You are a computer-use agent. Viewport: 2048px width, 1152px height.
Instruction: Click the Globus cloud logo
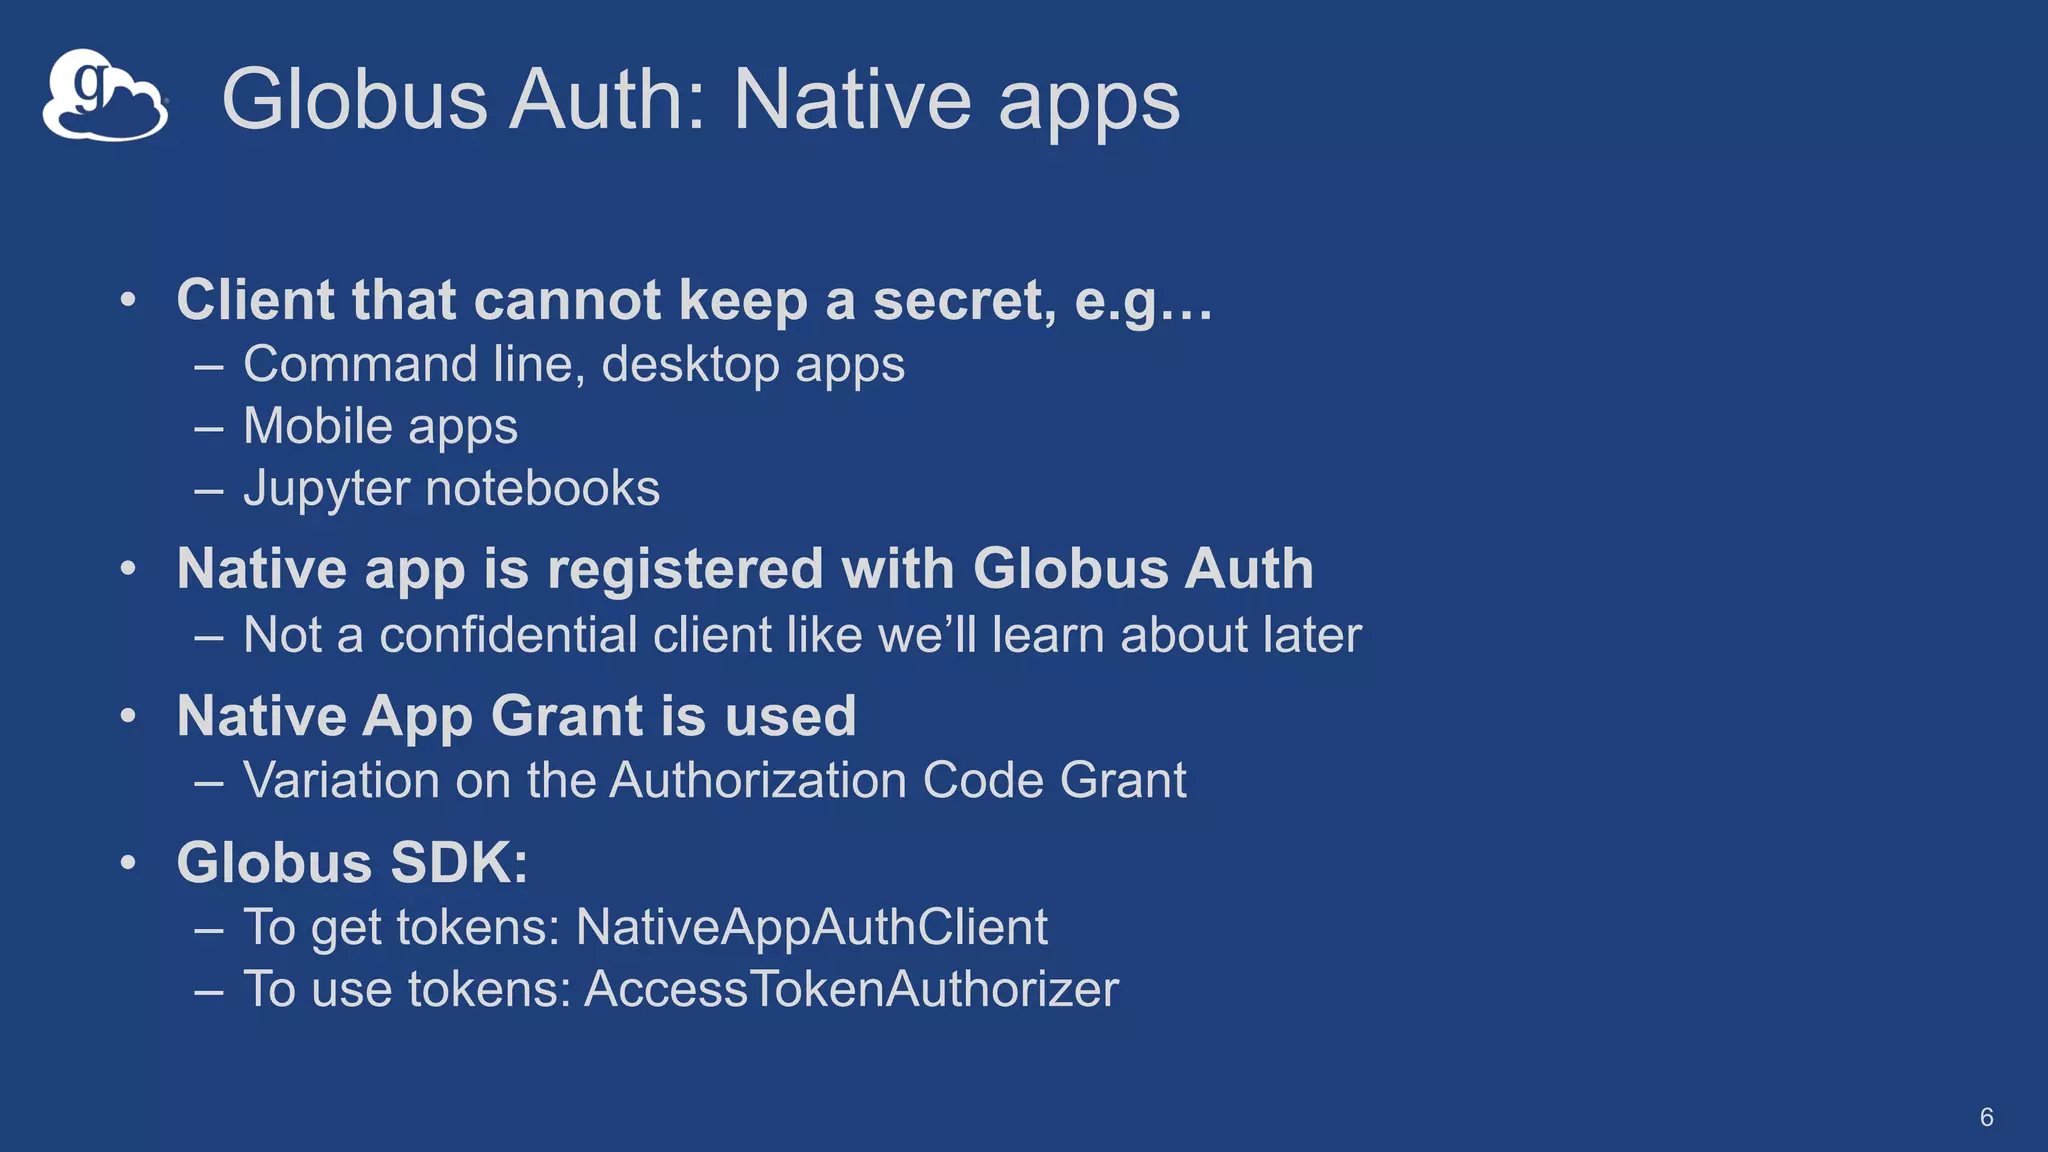pyautogui.click(x=105, y=95)
